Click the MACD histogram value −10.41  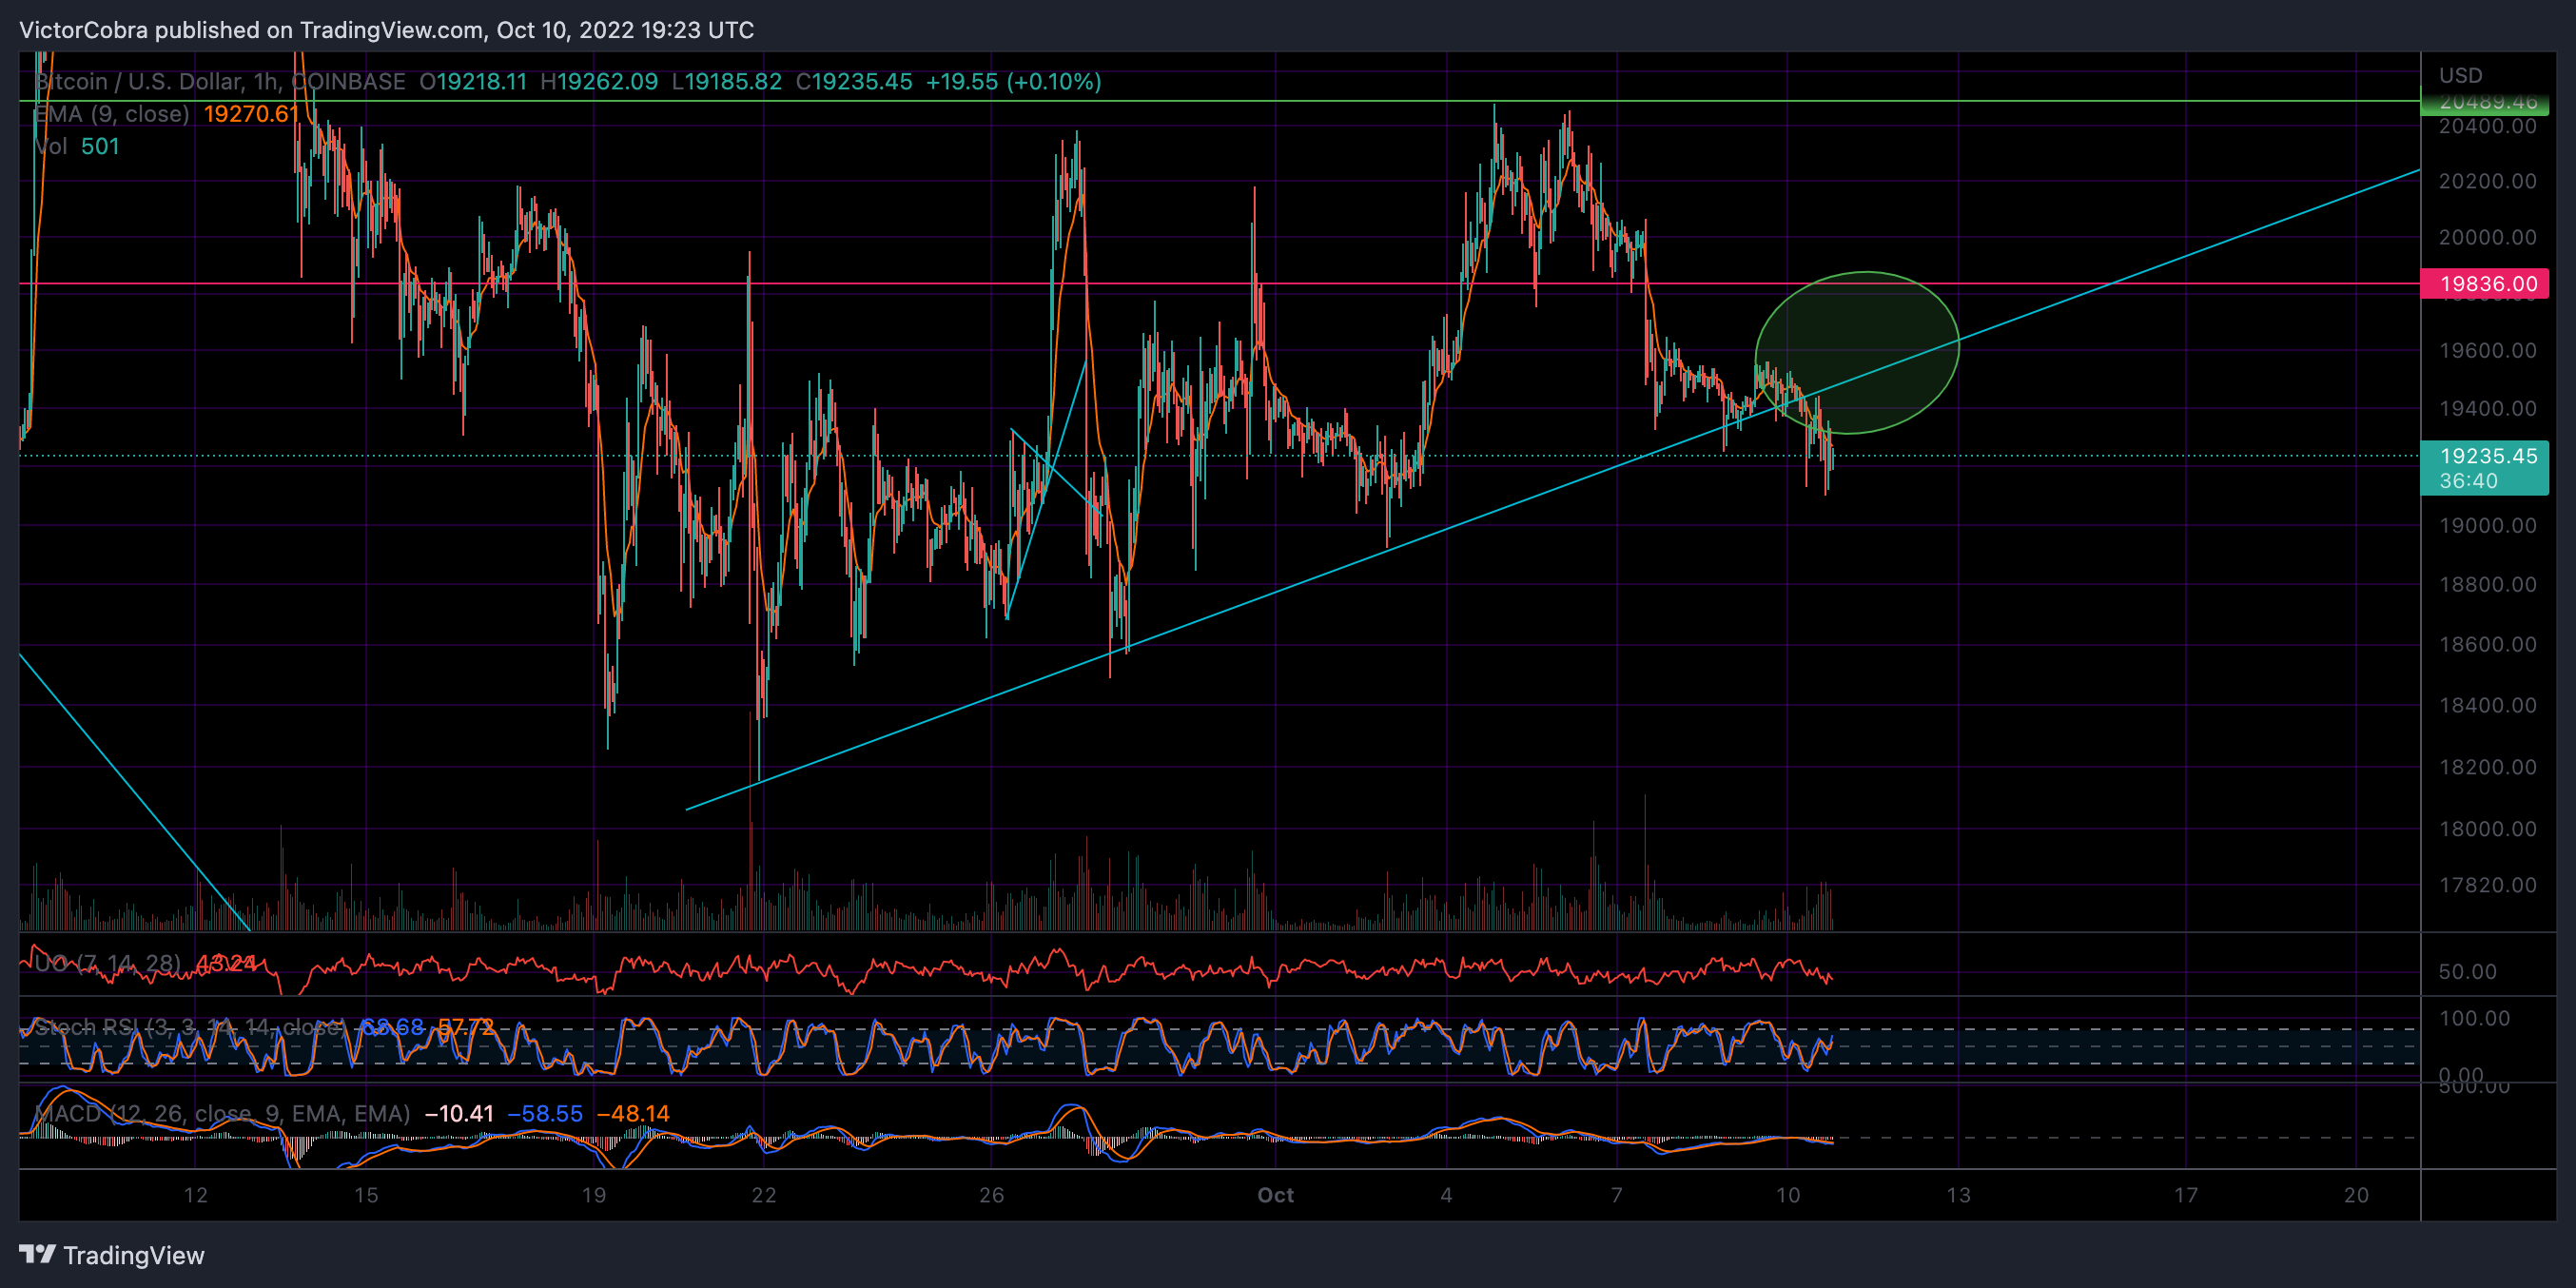[x=459, y=1113]
